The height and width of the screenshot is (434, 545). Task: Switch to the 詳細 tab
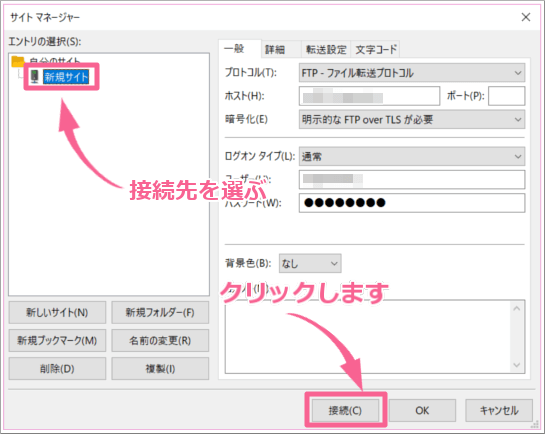click(275, 50)
